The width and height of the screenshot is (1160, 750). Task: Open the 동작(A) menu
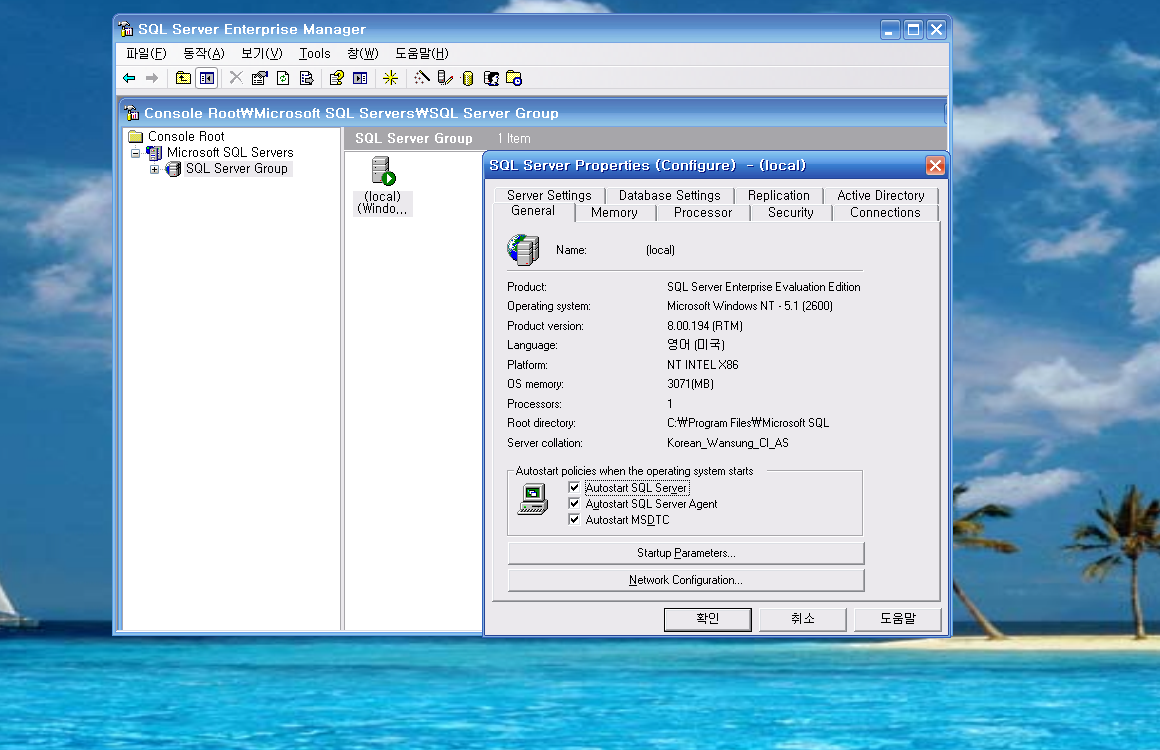coord(203,53)
